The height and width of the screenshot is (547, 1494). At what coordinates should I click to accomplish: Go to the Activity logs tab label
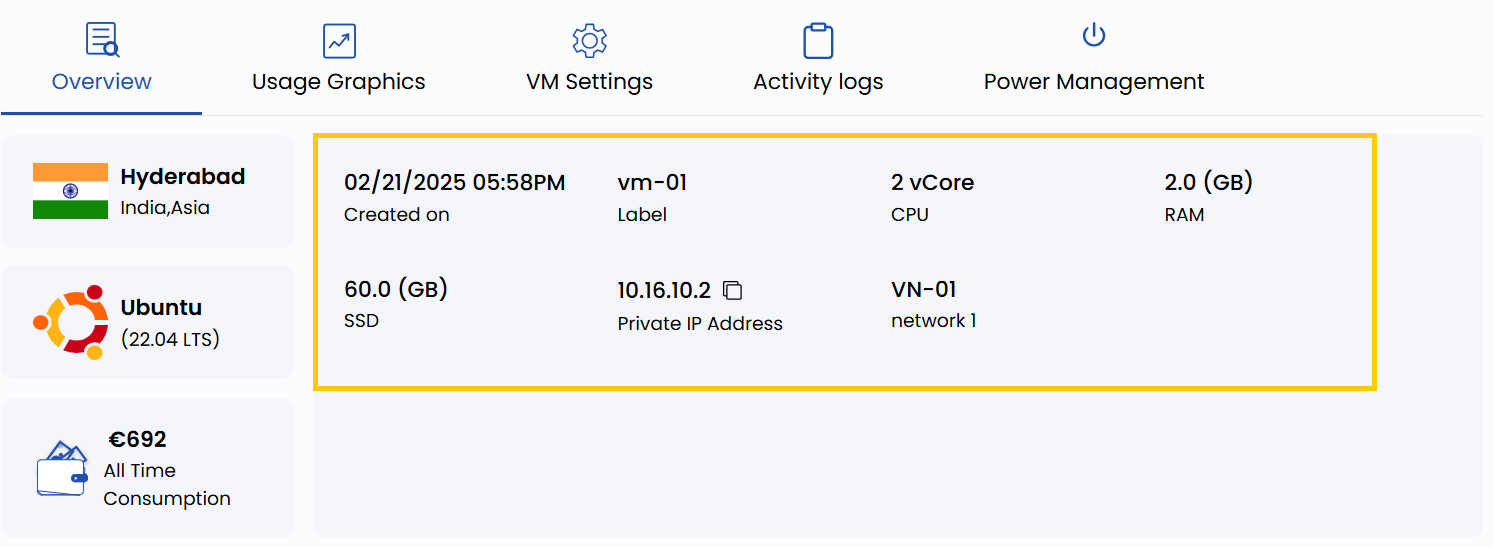[x=818, y=82]
